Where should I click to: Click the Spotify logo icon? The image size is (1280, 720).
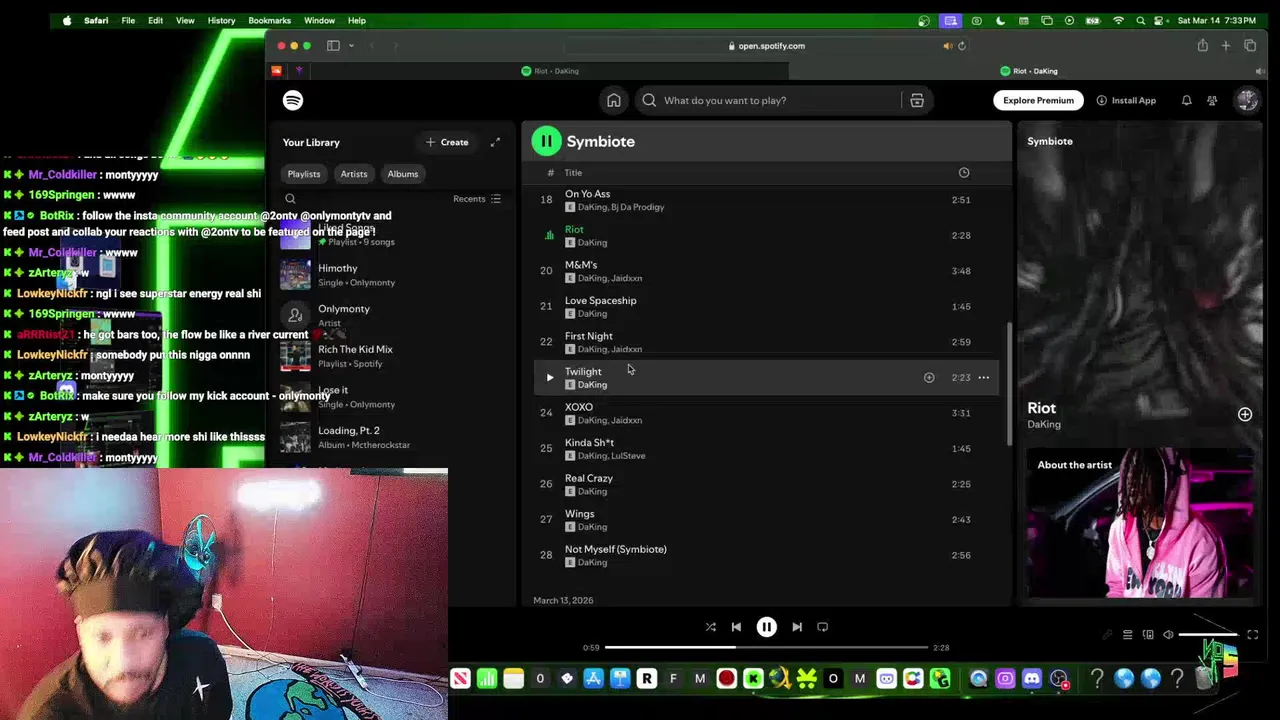[293, 100]
